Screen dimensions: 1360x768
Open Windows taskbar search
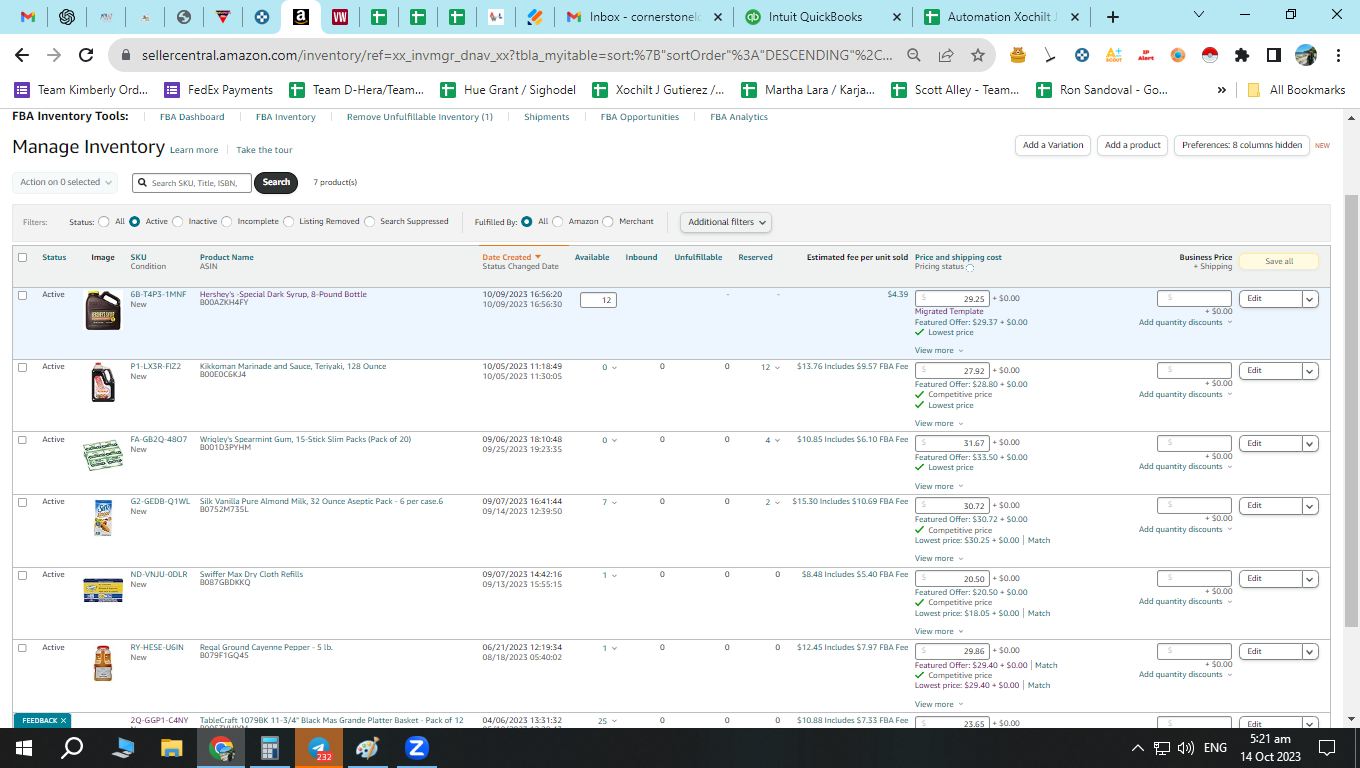(x=72, y=747)
